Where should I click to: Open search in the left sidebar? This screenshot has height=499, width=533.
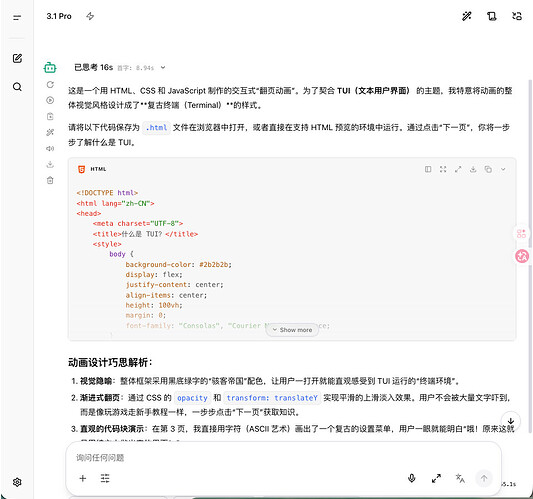pyautogui.click(x=17, y=87)
